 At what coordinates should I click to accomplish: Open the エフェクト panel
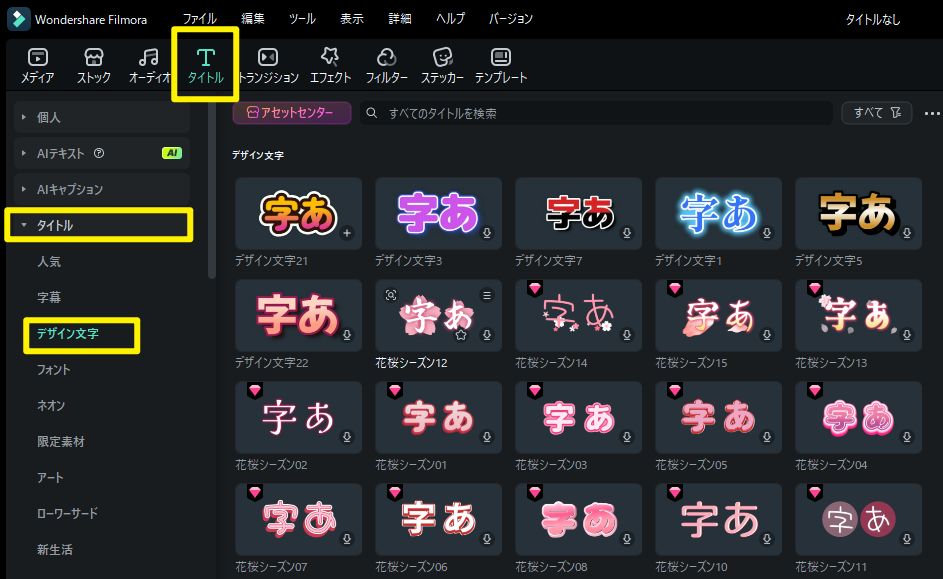click(x=330, y=64)
